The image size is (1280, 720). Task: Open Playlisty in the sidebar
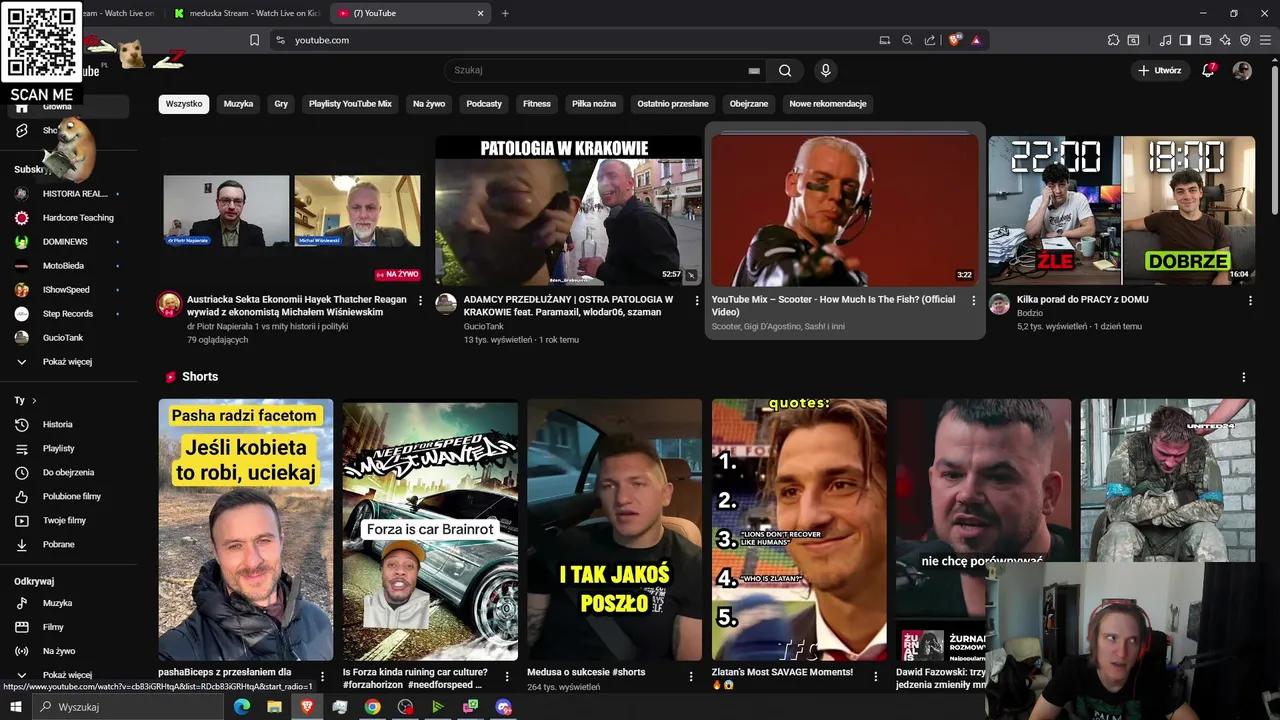pos(69,448)
